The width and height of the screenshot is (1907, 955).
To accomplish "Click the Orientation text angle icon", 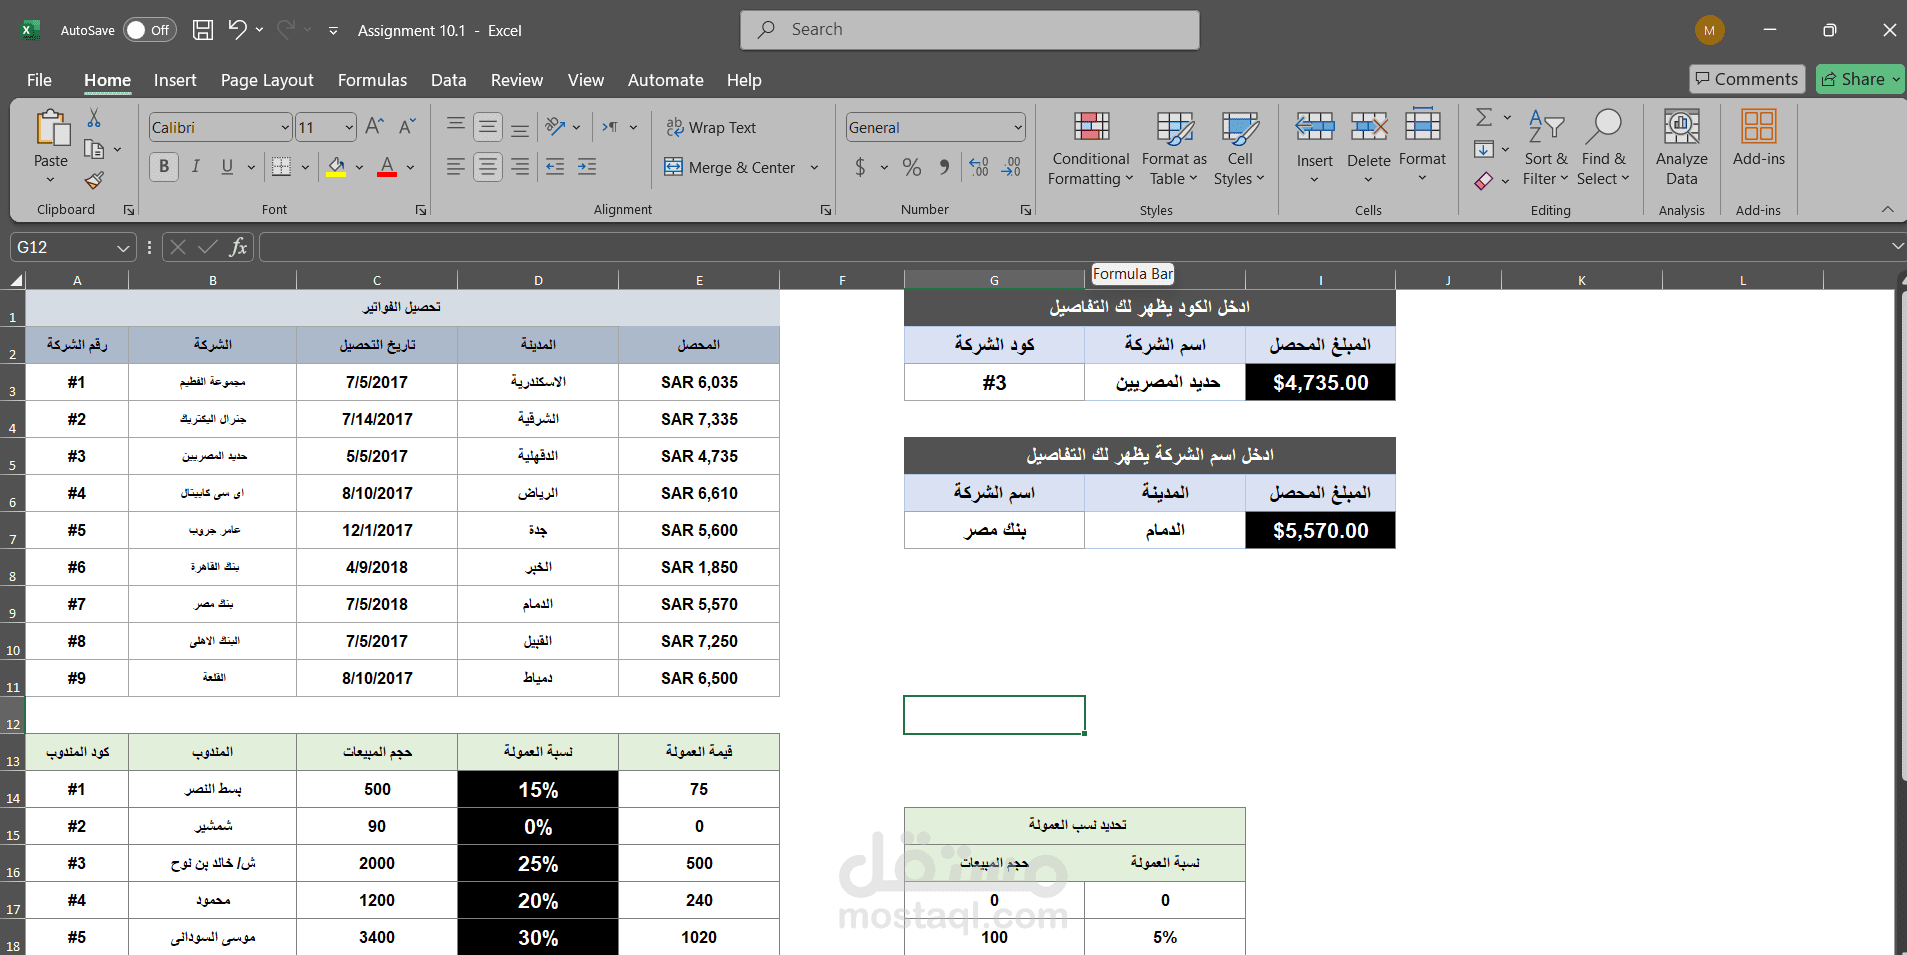I will 556,126.
